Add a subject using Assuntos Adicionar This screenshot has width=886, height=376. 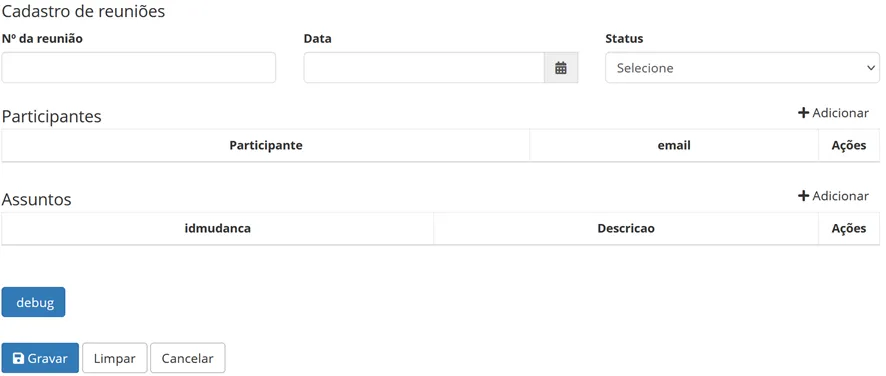click(833, 196)
